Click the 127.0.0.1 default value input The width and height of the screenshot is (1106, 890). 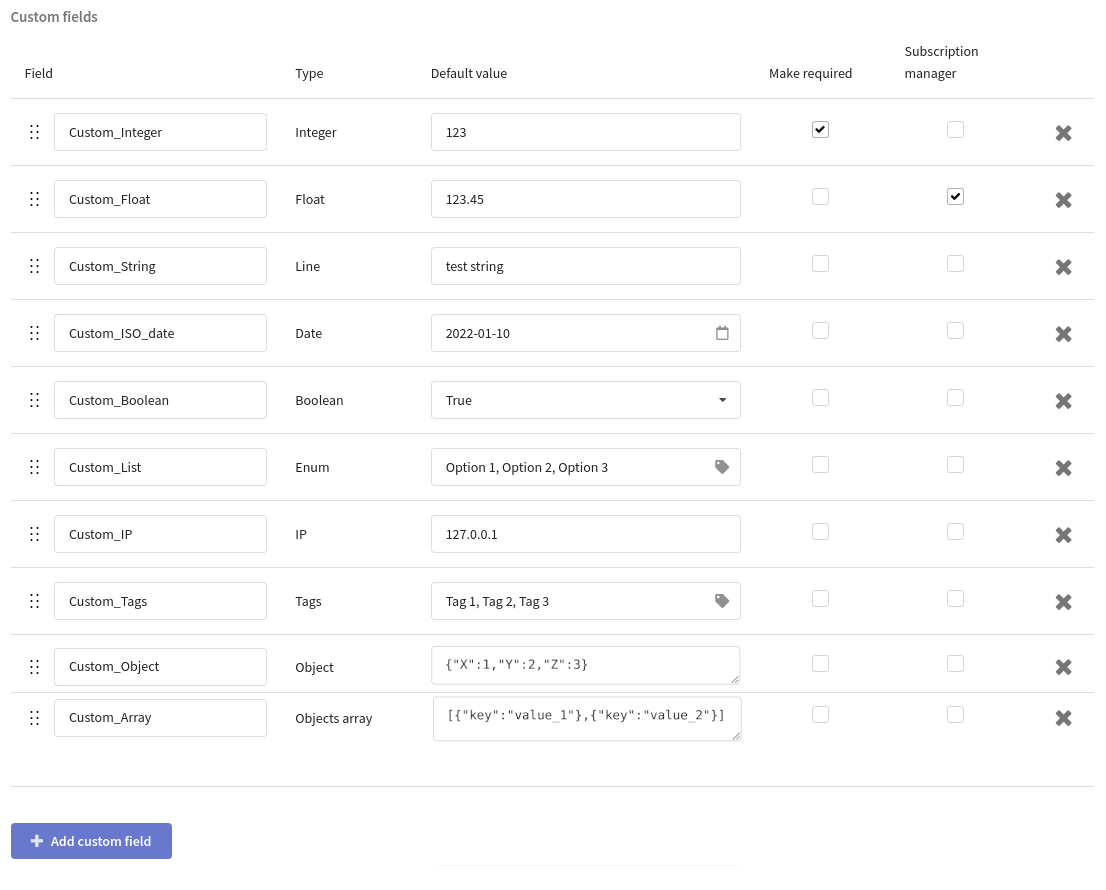[x=585, y=534]
